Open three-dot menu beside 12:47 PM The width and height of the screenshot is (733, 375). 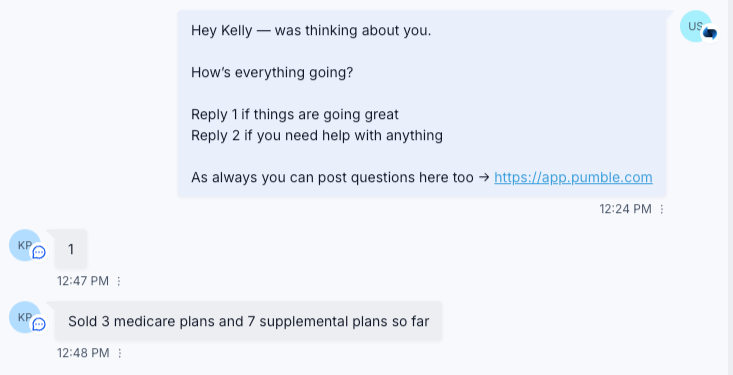(119, 281)
